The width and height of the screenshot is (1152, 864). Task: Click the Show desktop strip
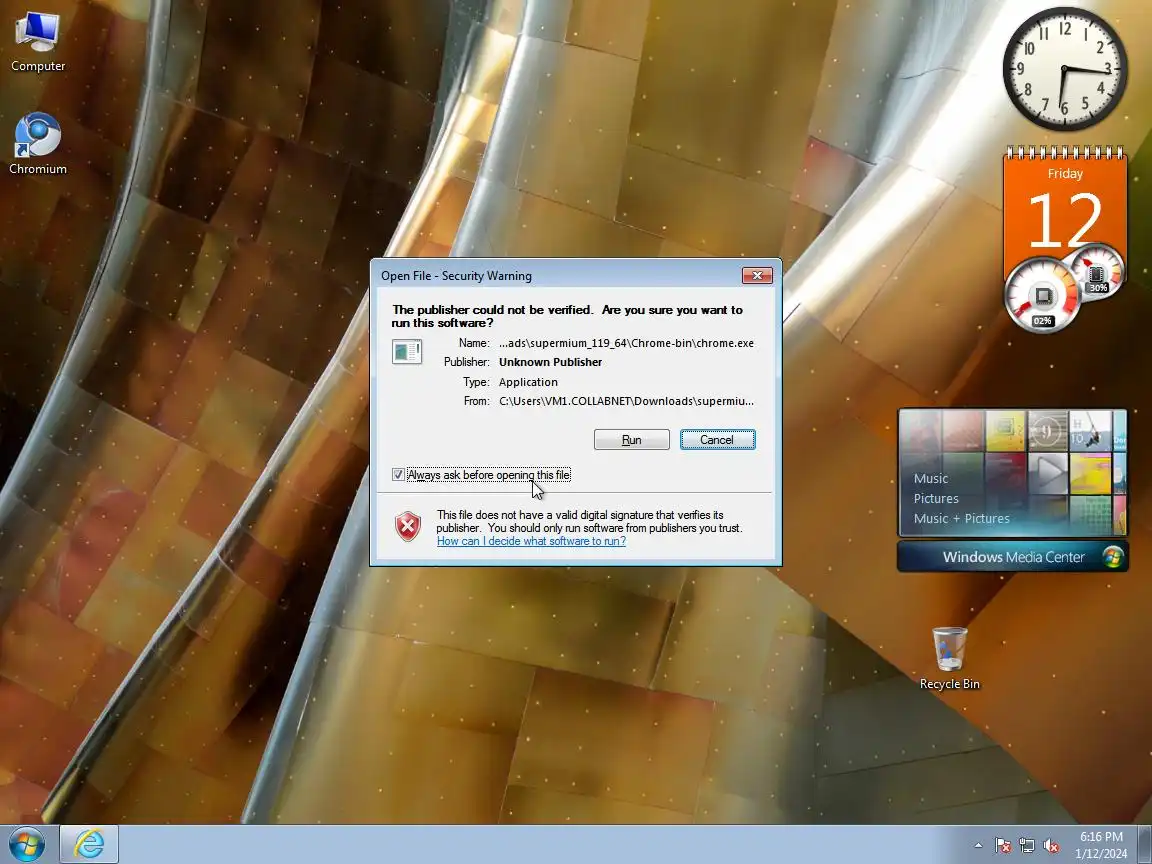[1145, 844]
